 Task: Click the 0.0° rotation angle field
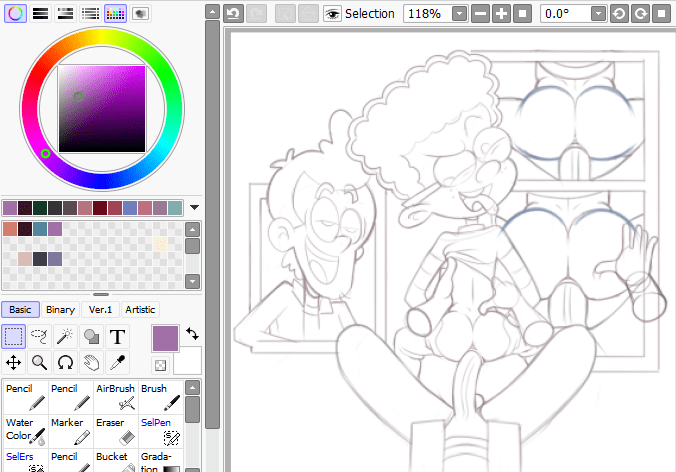tap(566, 14)
